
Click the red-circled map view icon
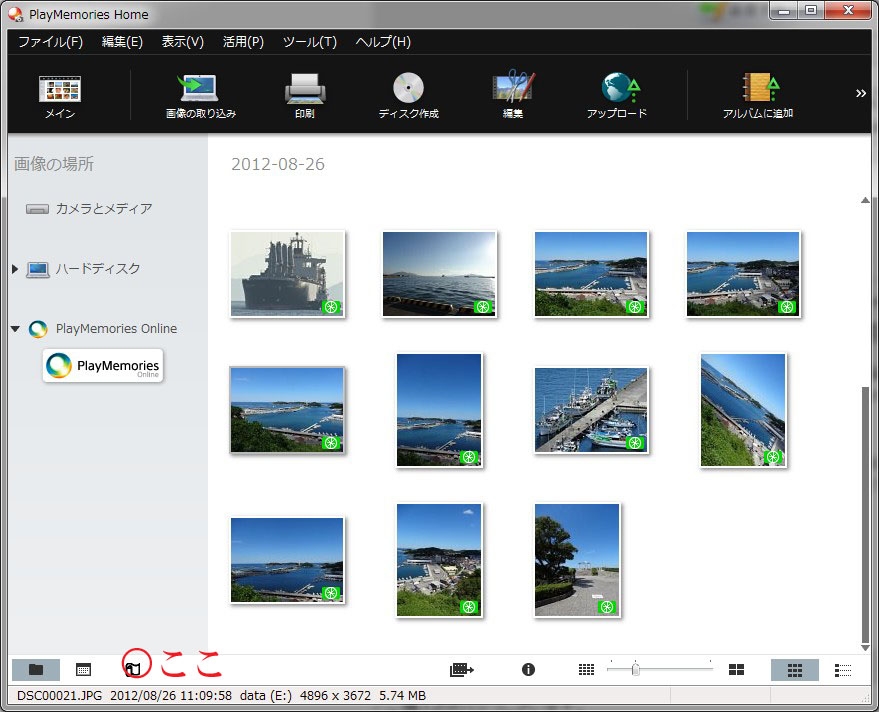[x=133, y=669]
